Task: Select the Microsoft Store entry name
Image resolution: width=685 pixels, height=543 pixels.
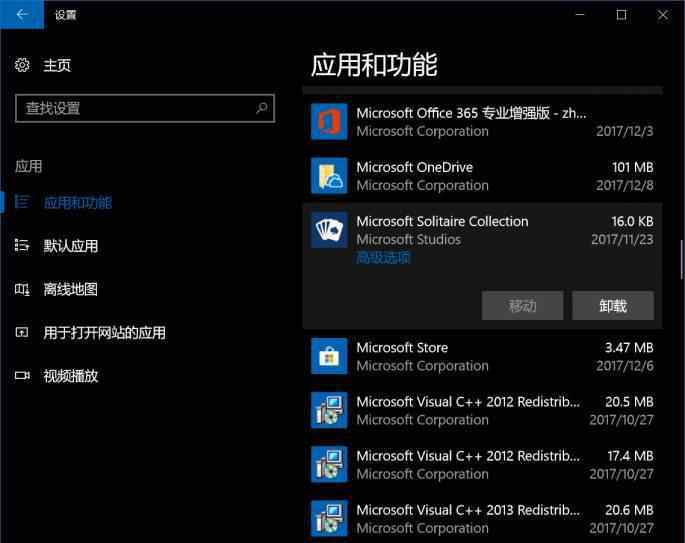Action: [402, 348]
